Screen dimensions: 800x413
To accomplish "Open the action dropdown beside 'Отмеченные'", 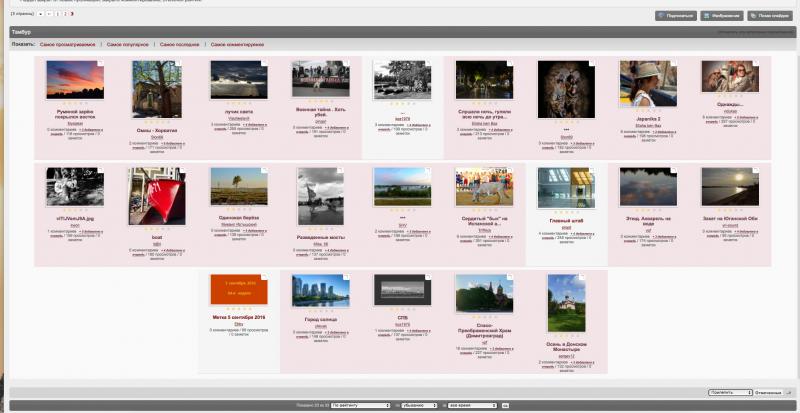I will (731, 393).
